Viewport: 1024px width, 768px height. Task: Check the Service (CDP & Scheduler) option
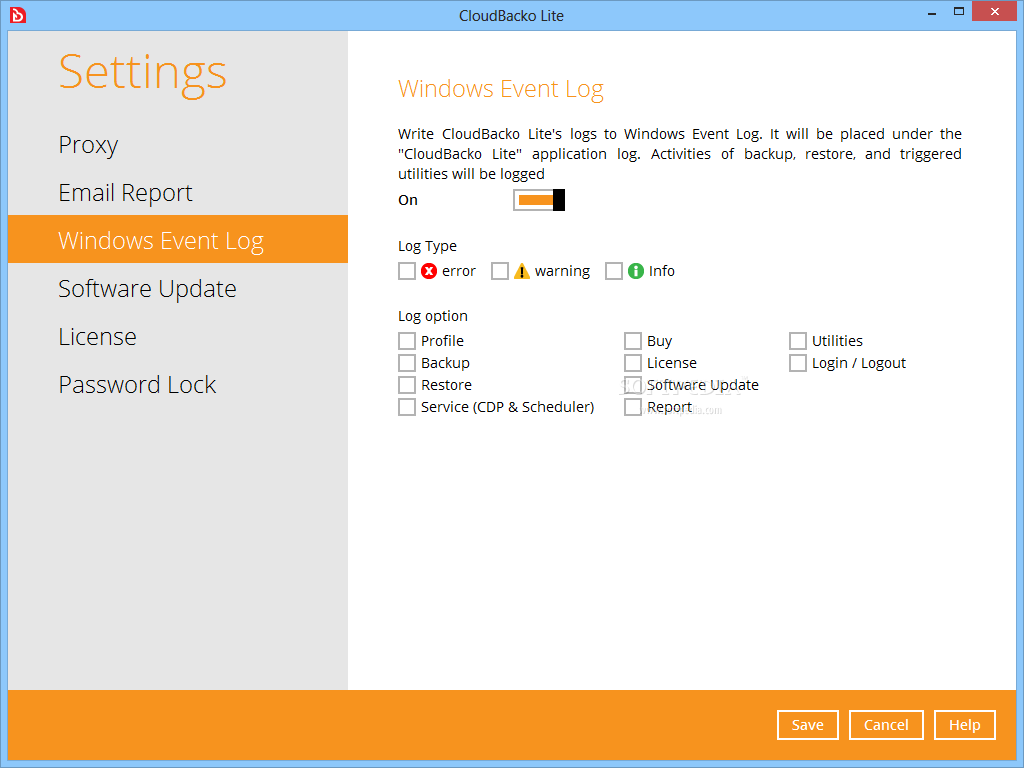pos(407,407)
